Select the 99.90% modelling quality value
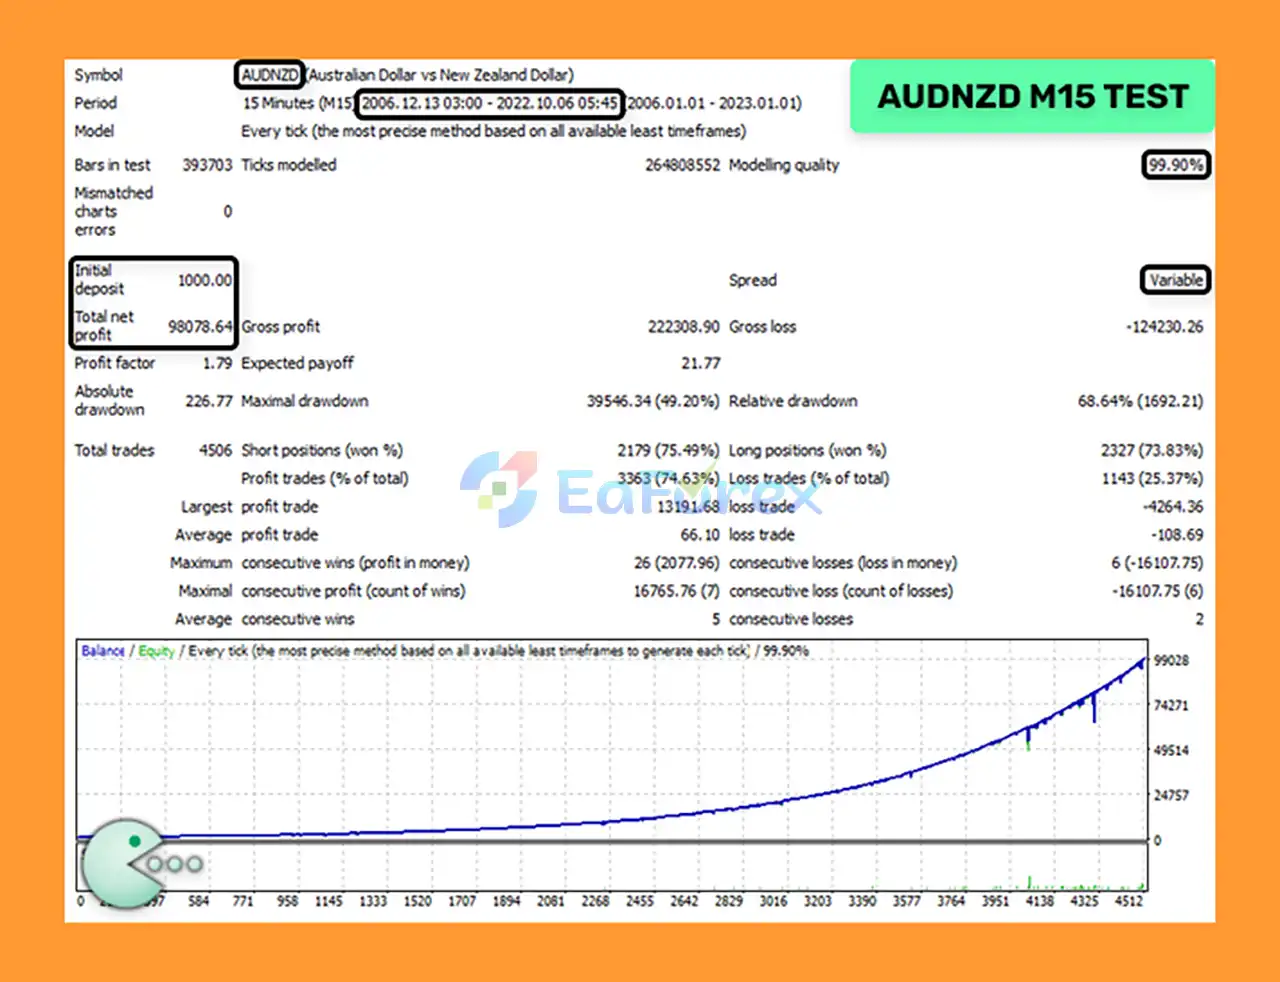This screenshot has height=982, width=1280. coord(1175,165)
